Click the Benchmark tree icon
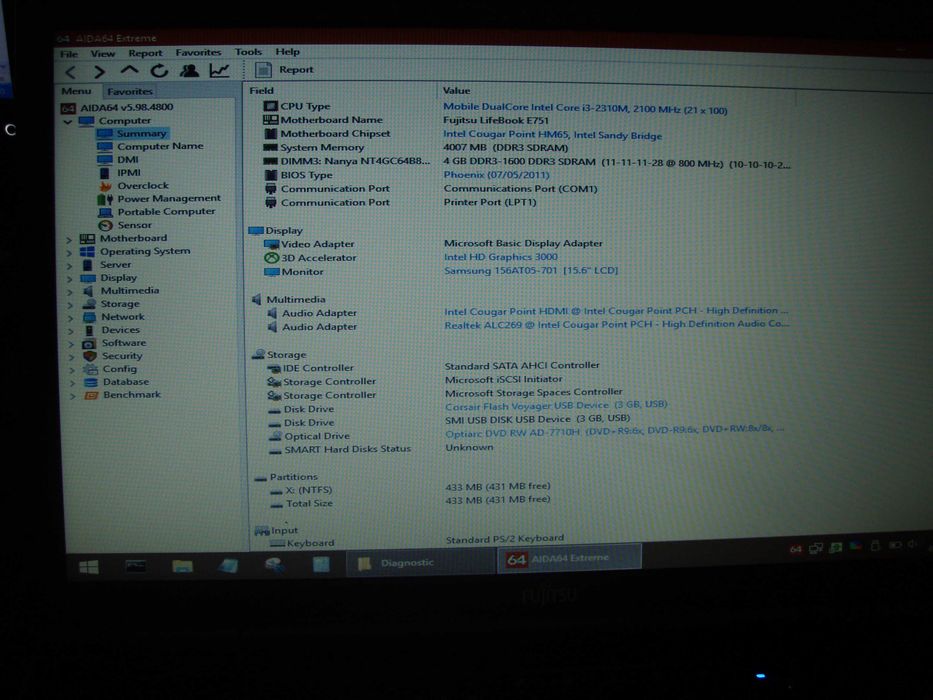The height and width of the screenshot is (700, 933). coord(91,395)
